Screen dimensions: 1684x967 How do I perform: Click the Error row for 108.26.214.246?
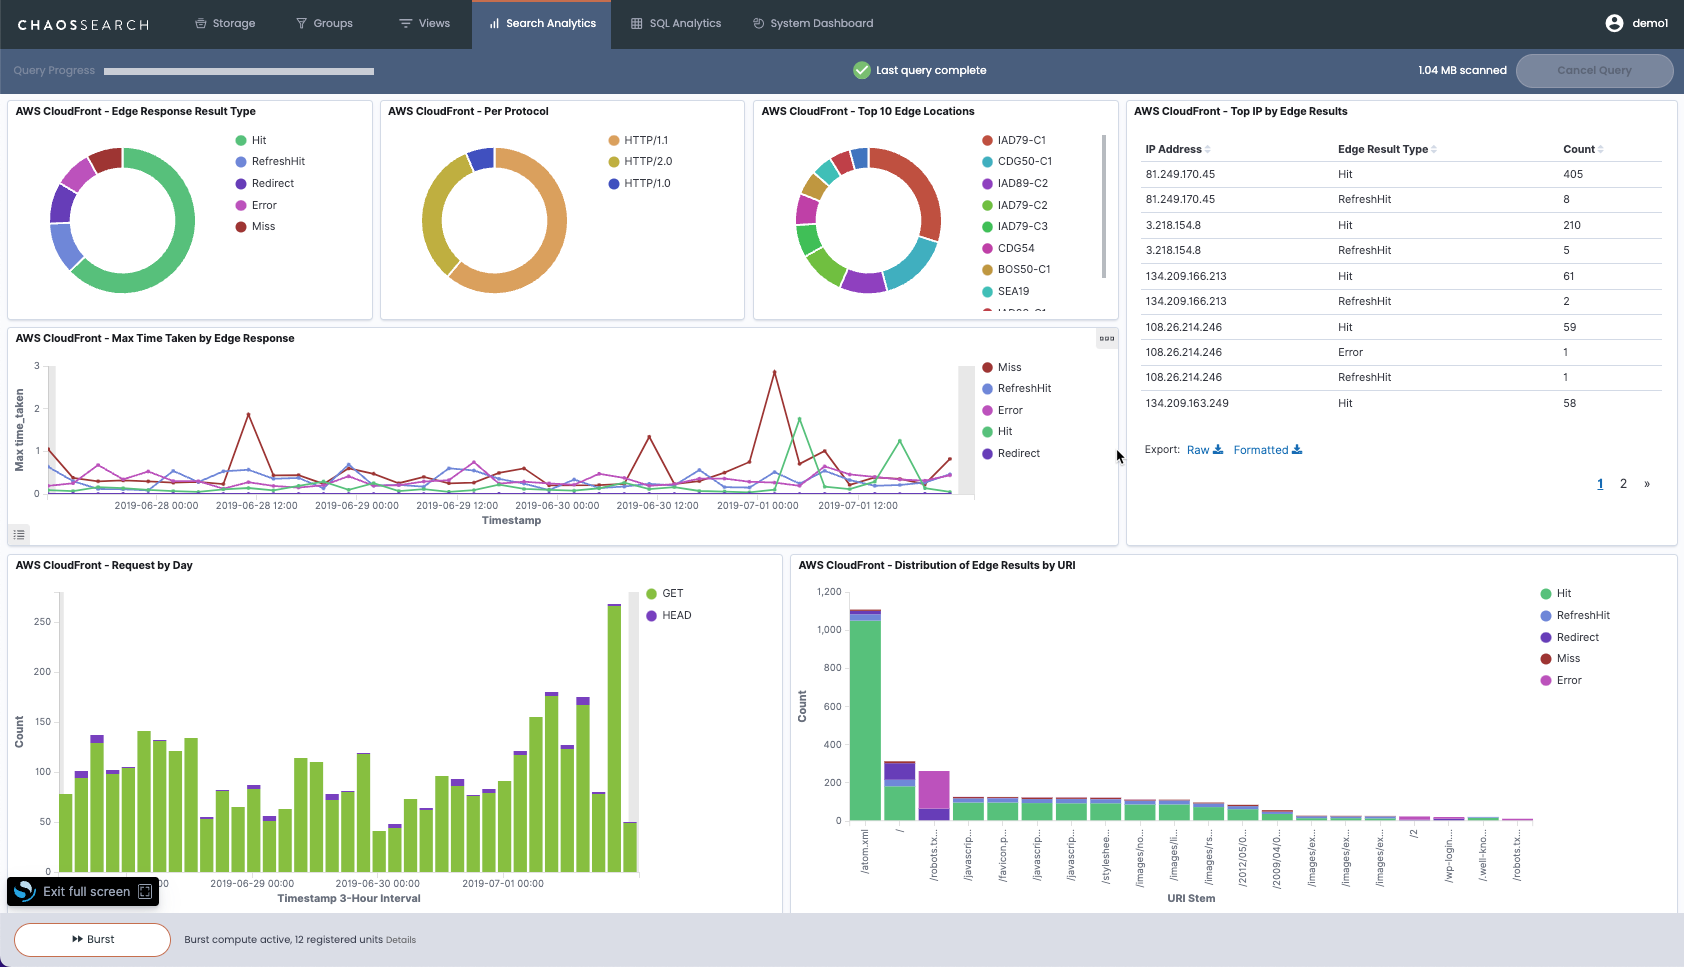click(x=1403, y=352)
